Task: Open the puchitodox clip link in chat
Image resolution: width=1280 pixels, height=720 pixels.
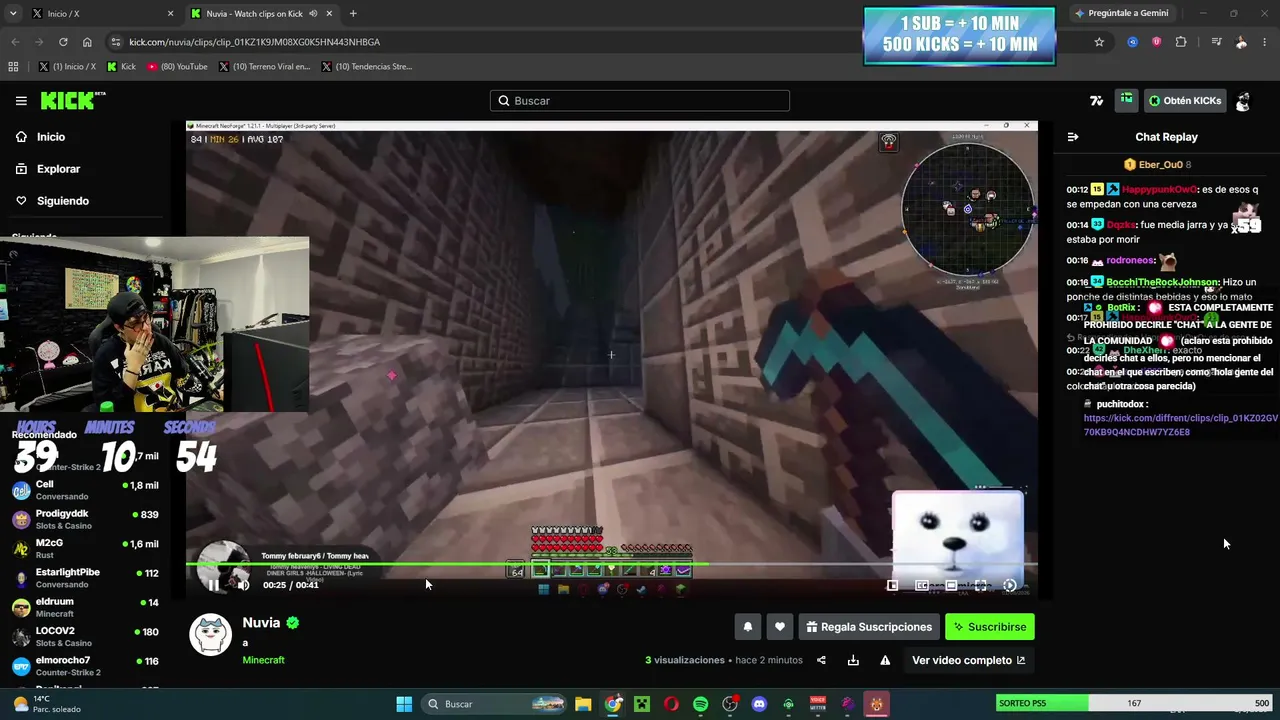Action: pos(1180,425)
